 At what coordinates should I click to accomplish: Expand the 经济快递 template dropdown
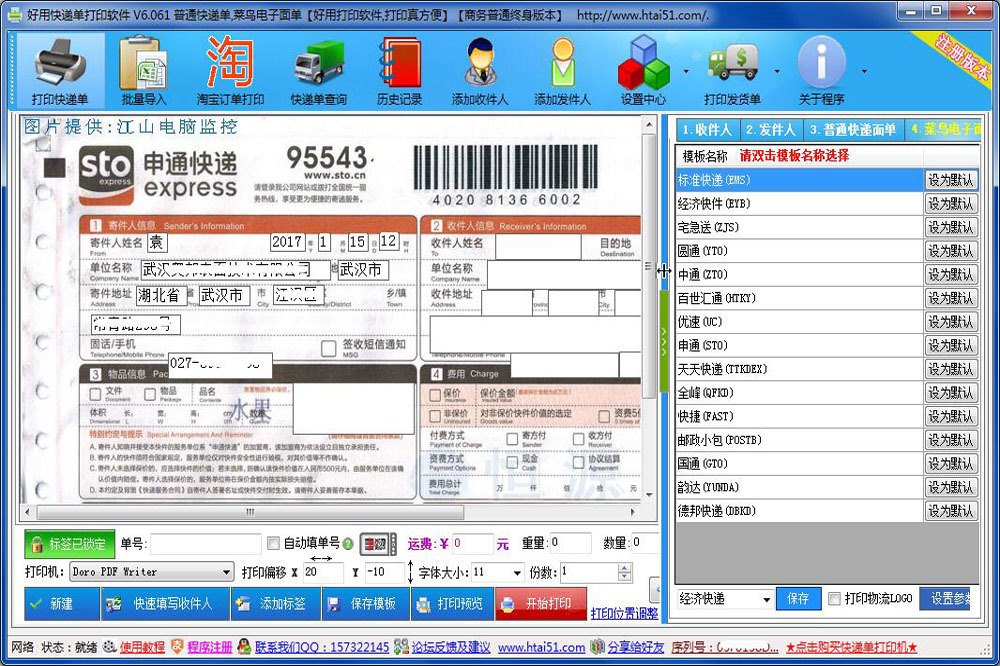click(765, 599)
